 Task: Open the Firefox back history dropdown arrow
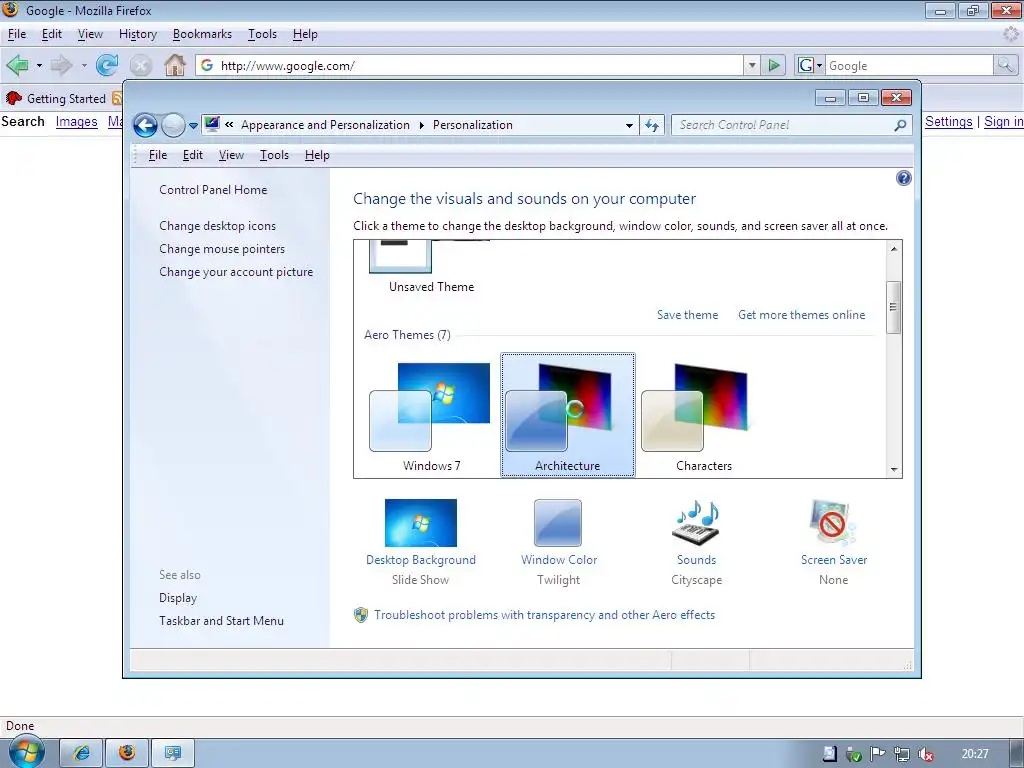coord(39,65)
